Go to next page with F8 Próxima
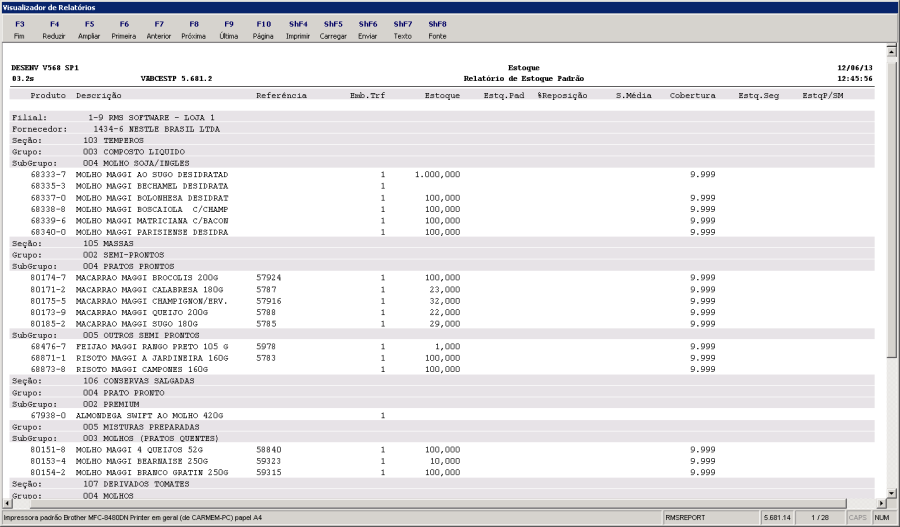The image size is (900, 527). (x=194, y=30)
